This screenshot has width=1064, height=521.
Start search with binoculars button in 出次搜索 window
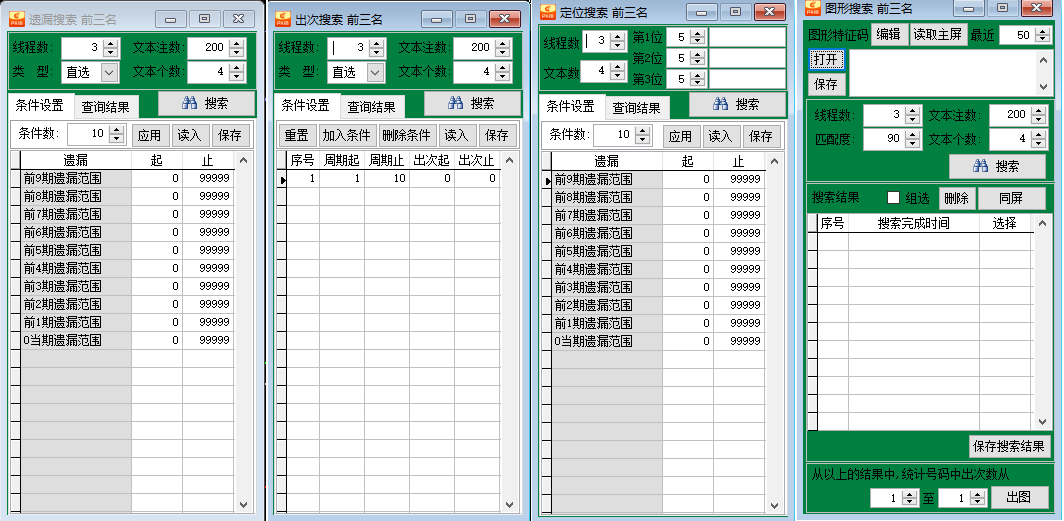[x=472, y=103]
